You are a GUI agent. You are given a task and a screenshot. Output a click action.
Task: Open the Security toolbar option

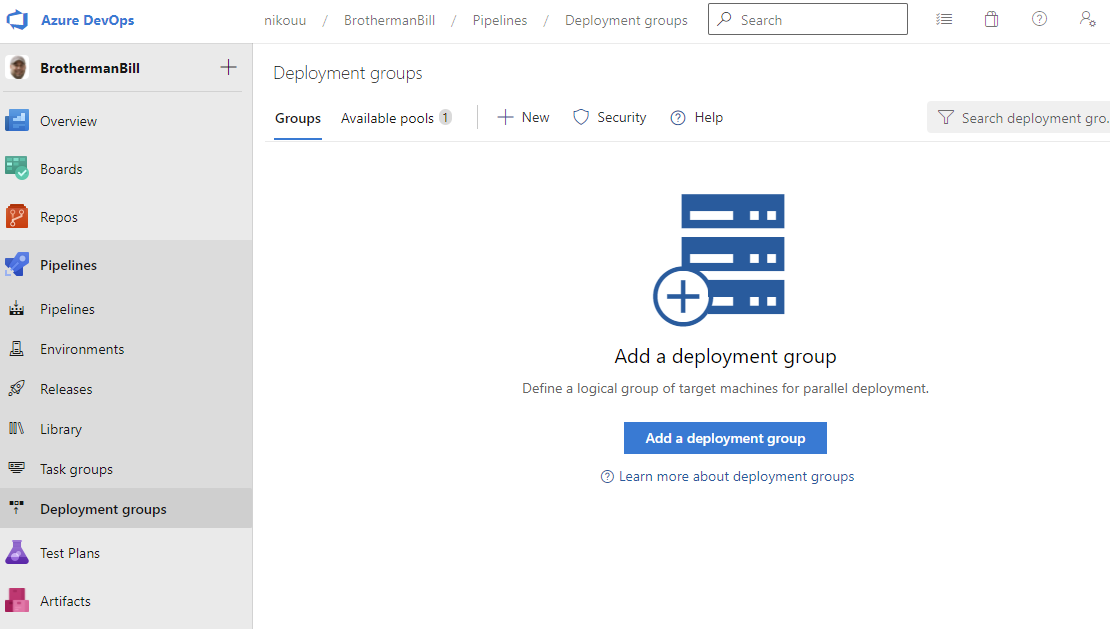tap(610, 117)
